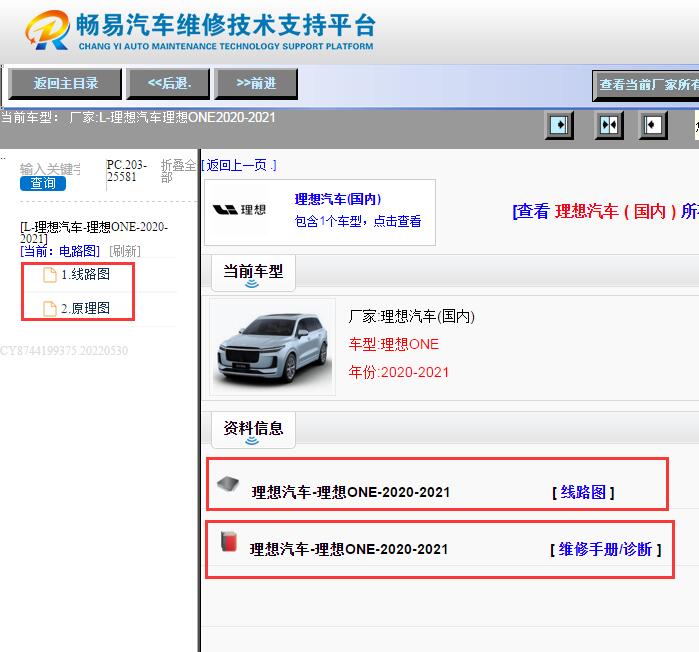The width and height of the screenshot is (699, 652).
Task: Click the left-panel expand arrow icon
Action: (559, 125)
